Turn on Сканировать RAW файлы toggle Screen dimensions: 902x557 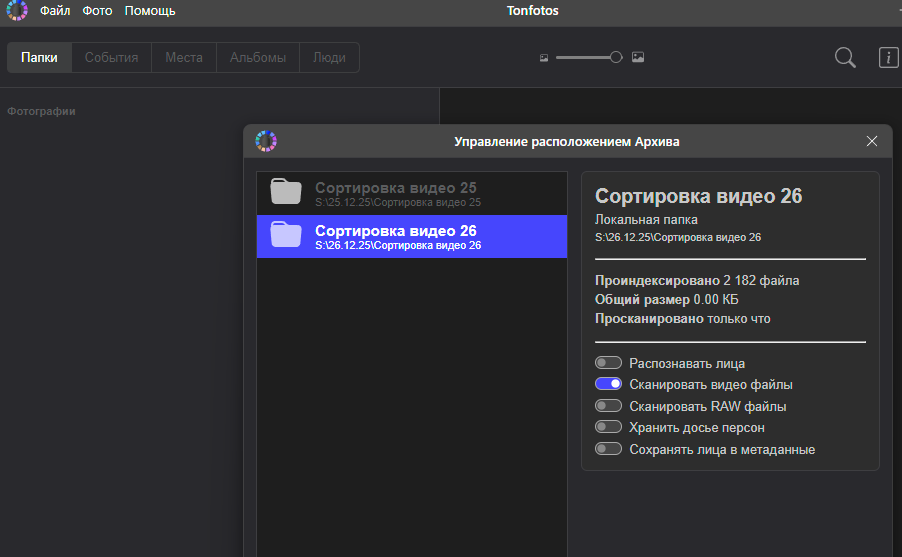pos(608,406)
